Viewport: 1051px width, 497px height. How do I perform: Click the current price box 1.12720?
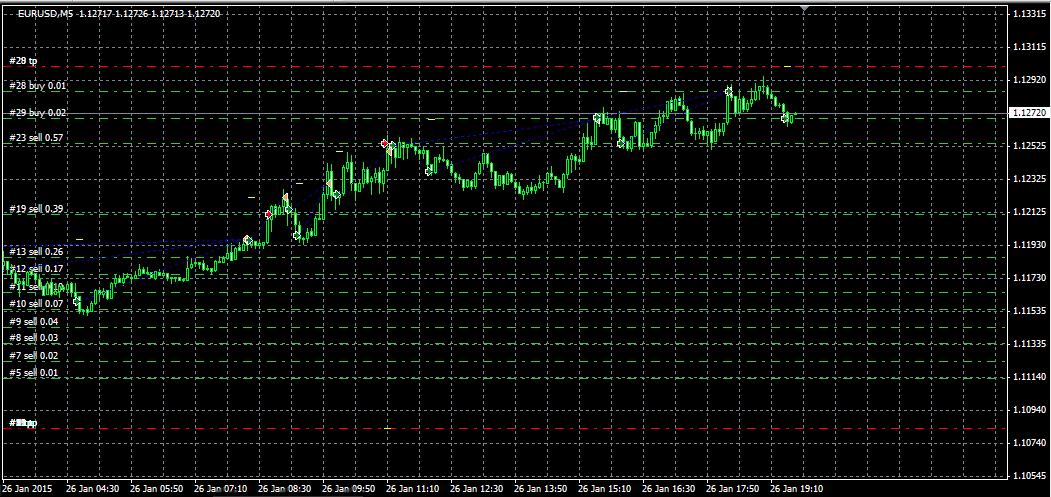(1029, 113)
